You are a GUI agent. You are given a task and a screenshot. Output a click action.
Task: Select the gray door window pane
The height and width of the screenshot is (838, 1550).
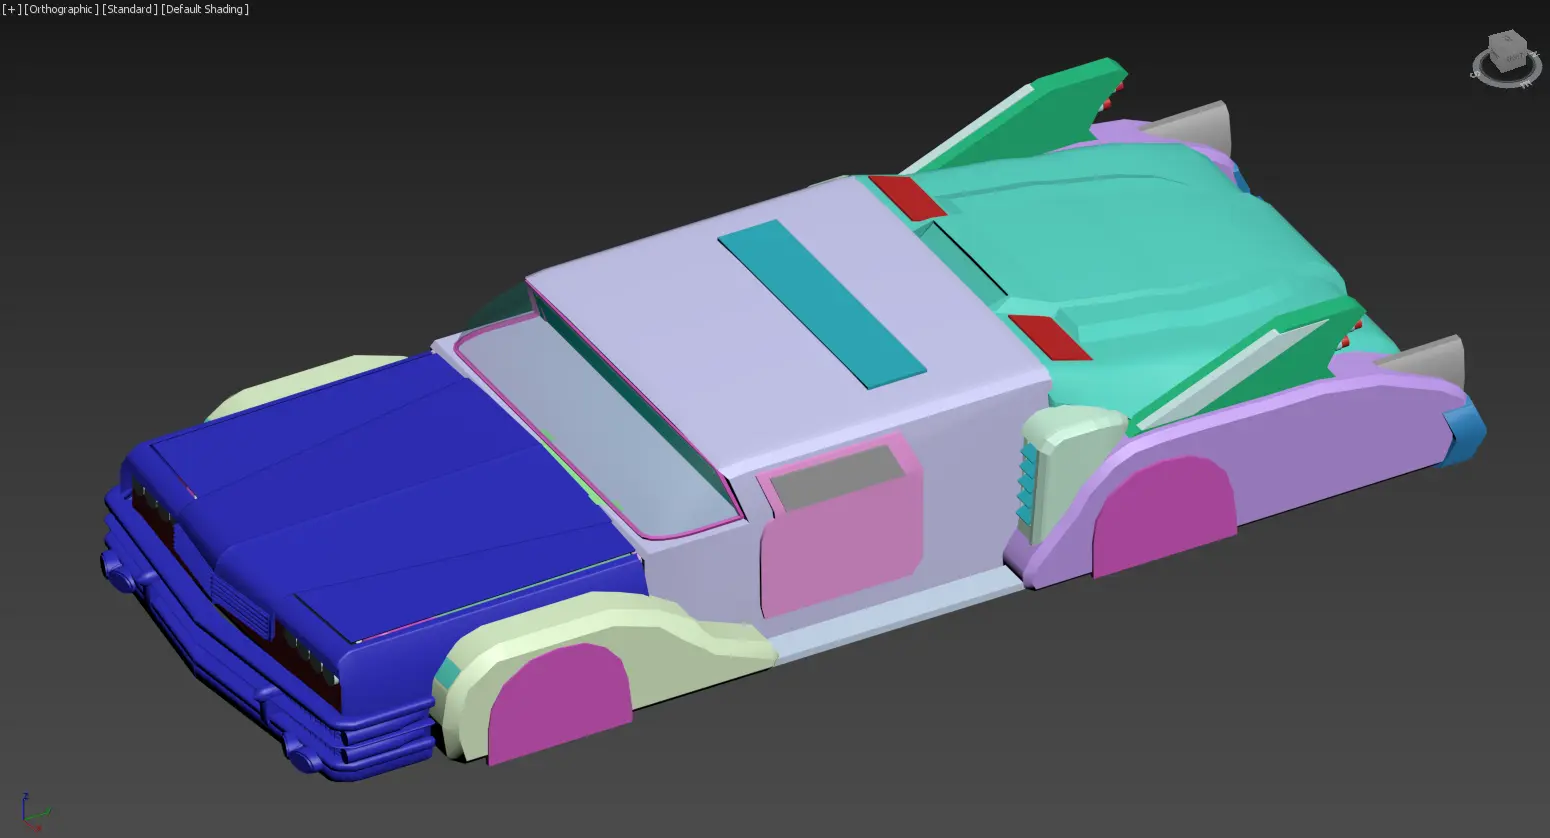tap(836, 475)
